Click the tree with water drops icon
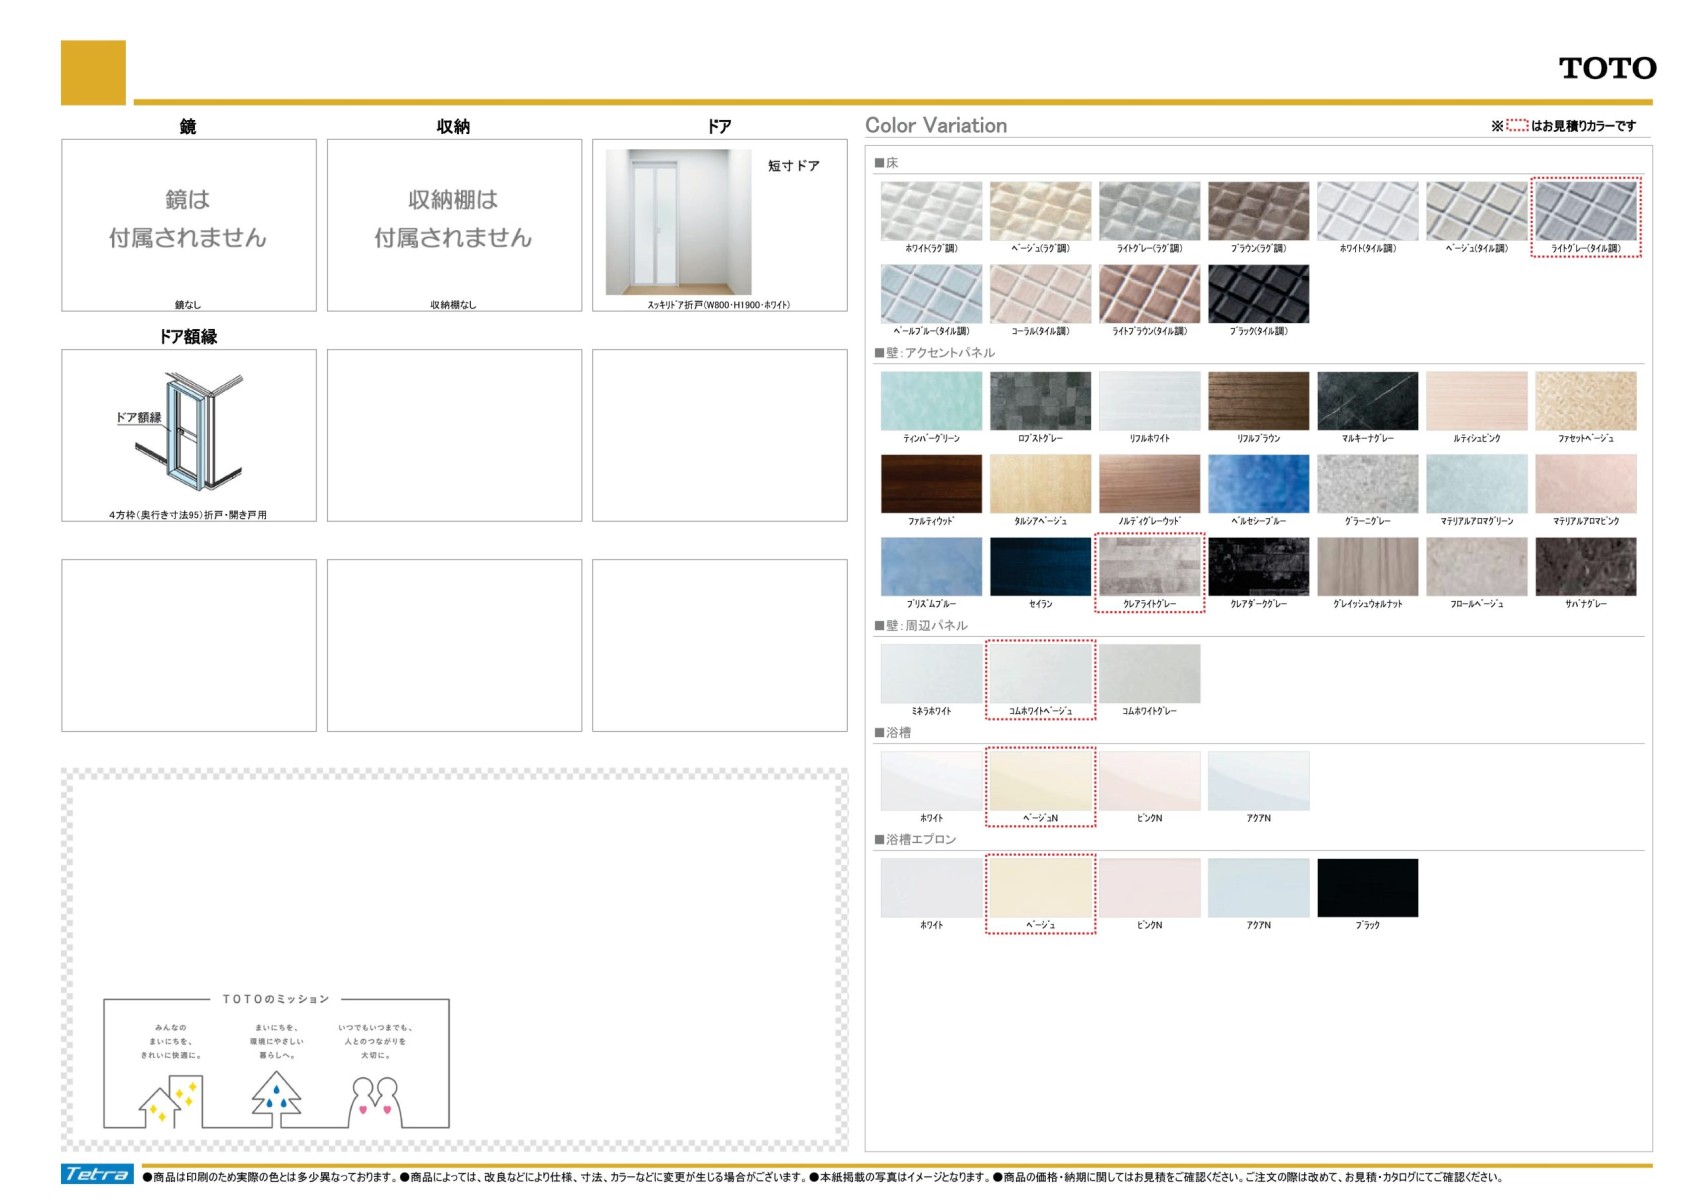Screen dimensions: 1698x1200 click(276, 1096)
